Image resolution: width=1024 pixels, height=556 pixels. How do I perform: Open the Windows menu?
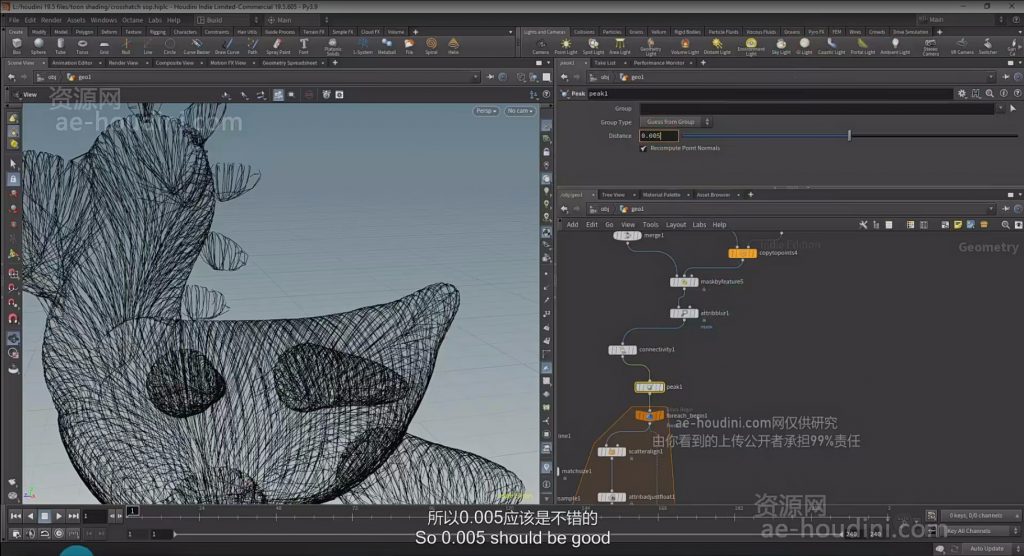pyautogui.click(x=103, y=20)
